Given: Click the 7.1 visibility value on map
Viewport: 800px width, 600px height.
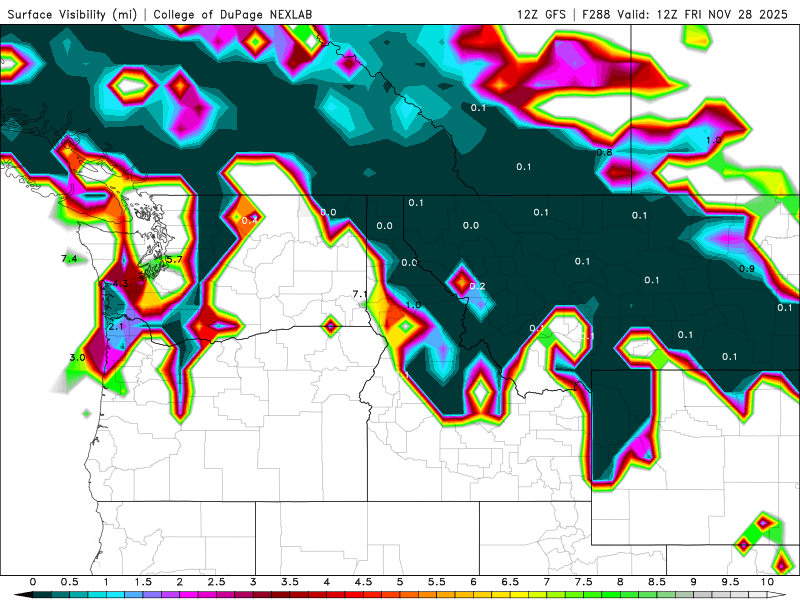Looking at the screenshot, I should 360,294.
